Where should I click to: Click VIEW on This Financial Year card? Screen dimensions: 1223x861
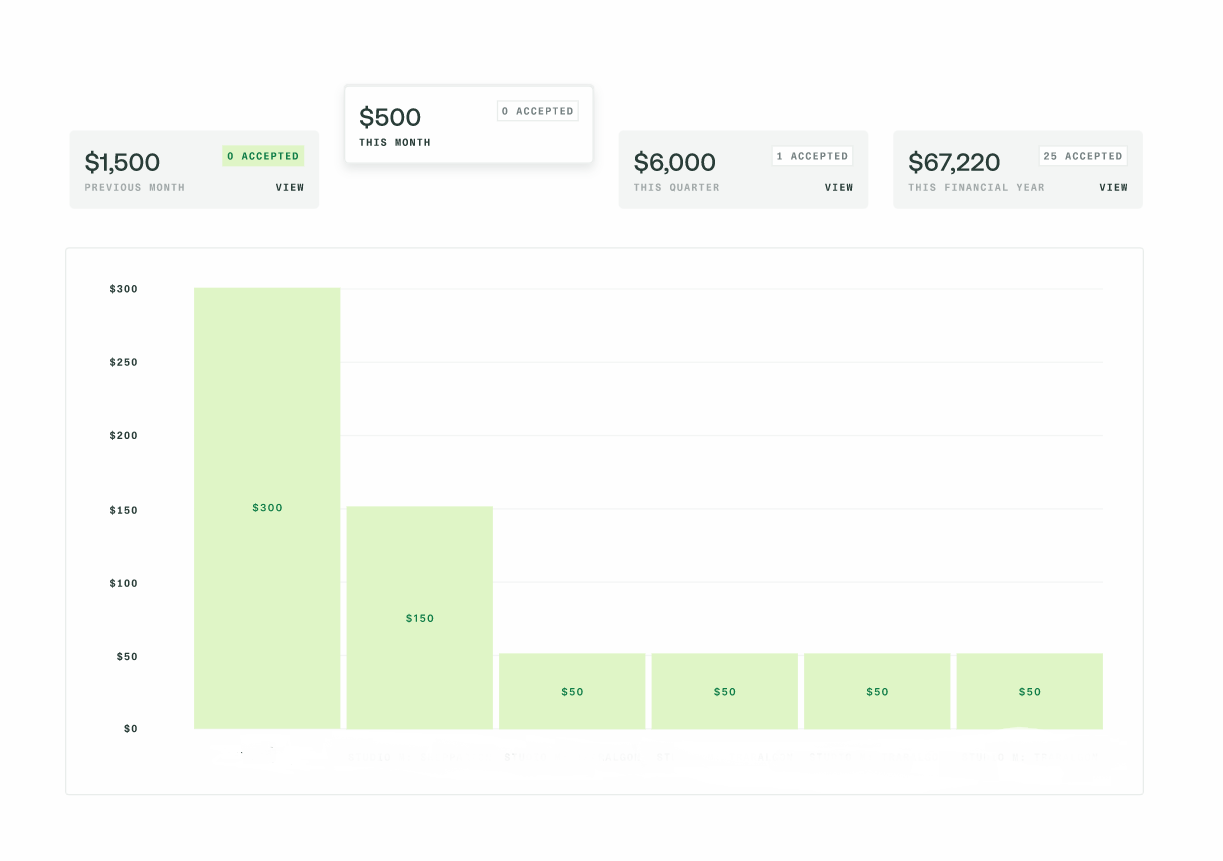pos(1113,188)
